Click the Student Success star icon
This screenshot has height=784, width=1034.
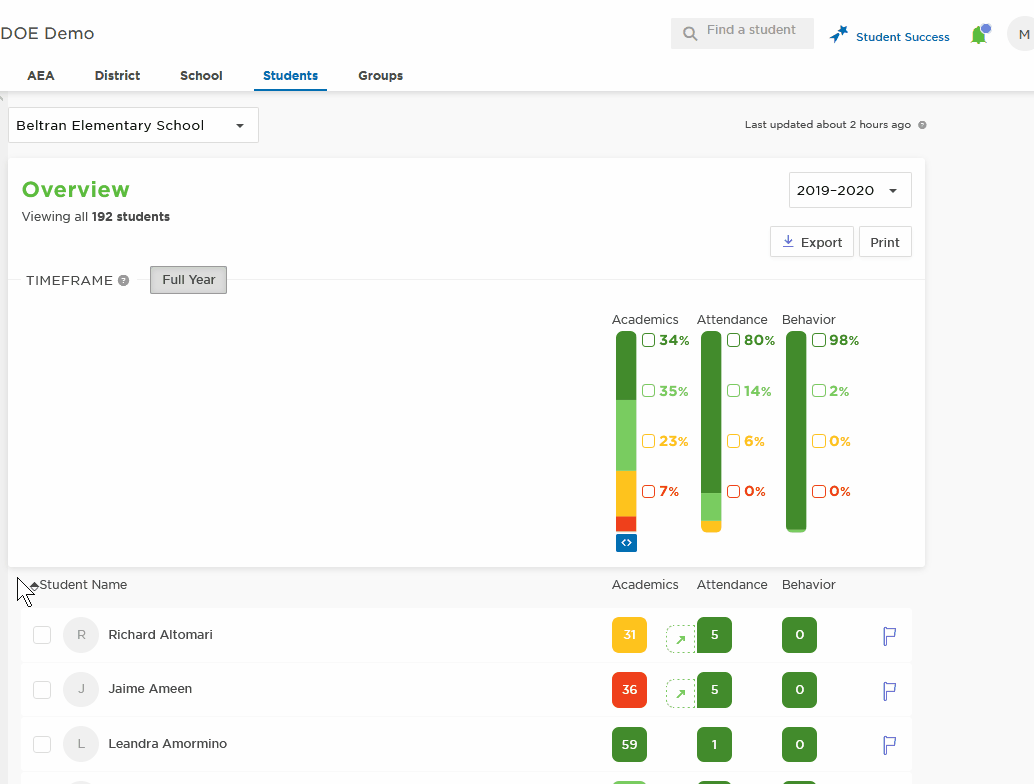pos(839,34)
